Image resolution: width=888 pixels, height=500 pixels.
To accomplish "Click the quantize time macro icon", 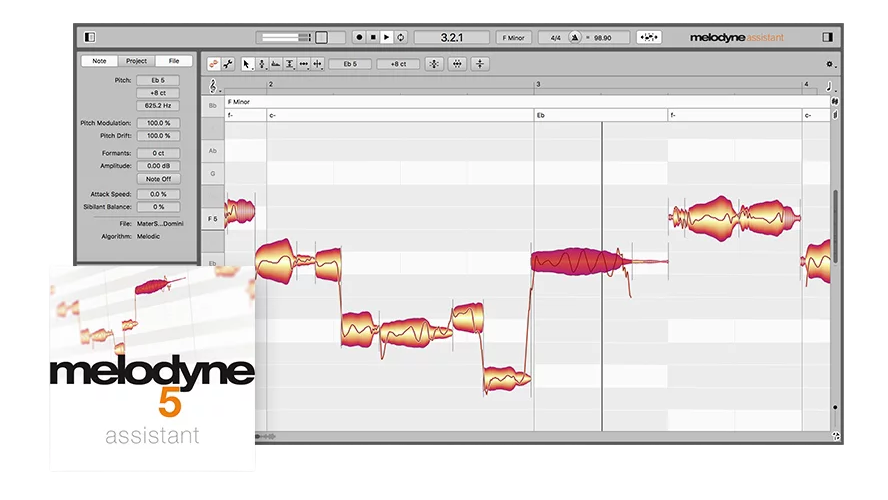I will click(457, 64).
